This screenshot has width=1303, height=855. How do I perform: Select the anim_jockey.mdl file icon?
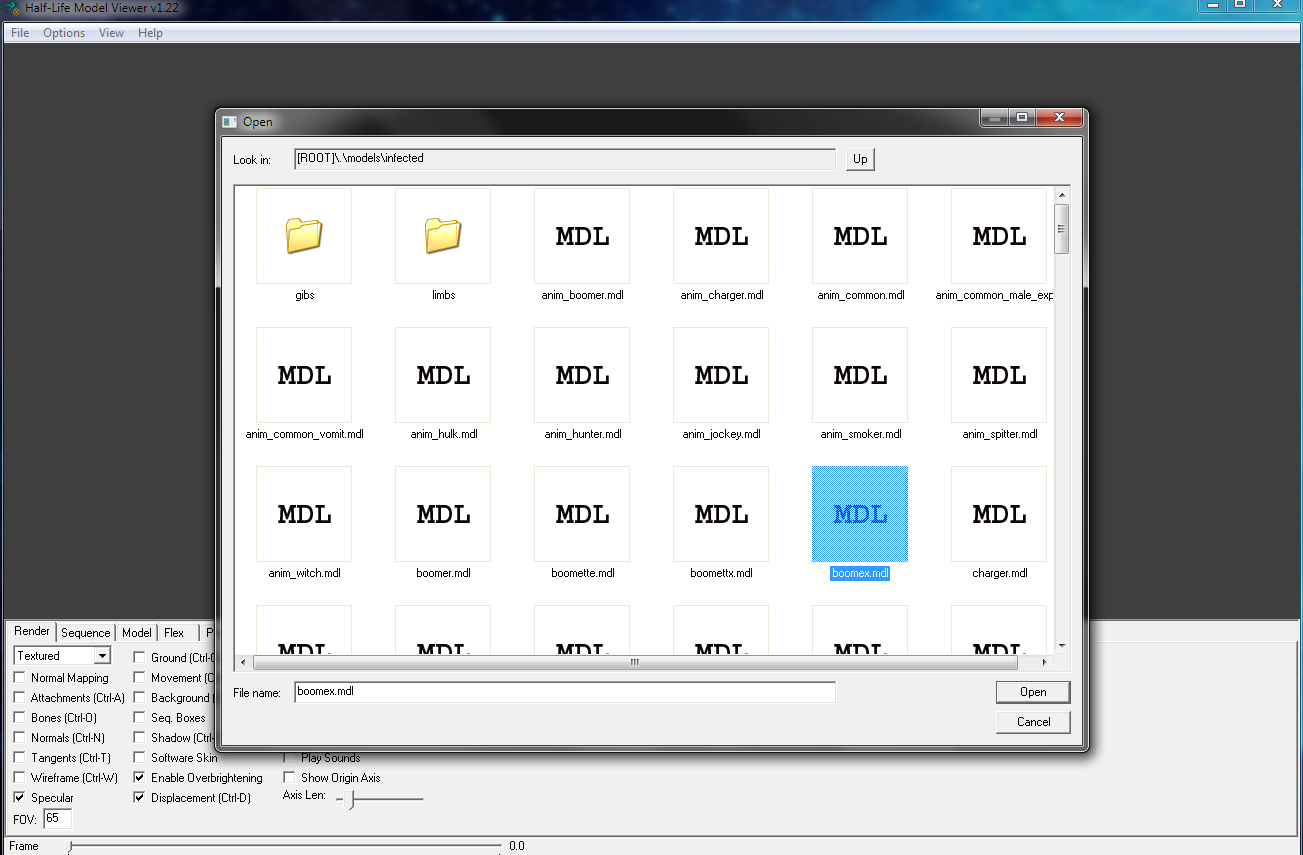point(721,375)
